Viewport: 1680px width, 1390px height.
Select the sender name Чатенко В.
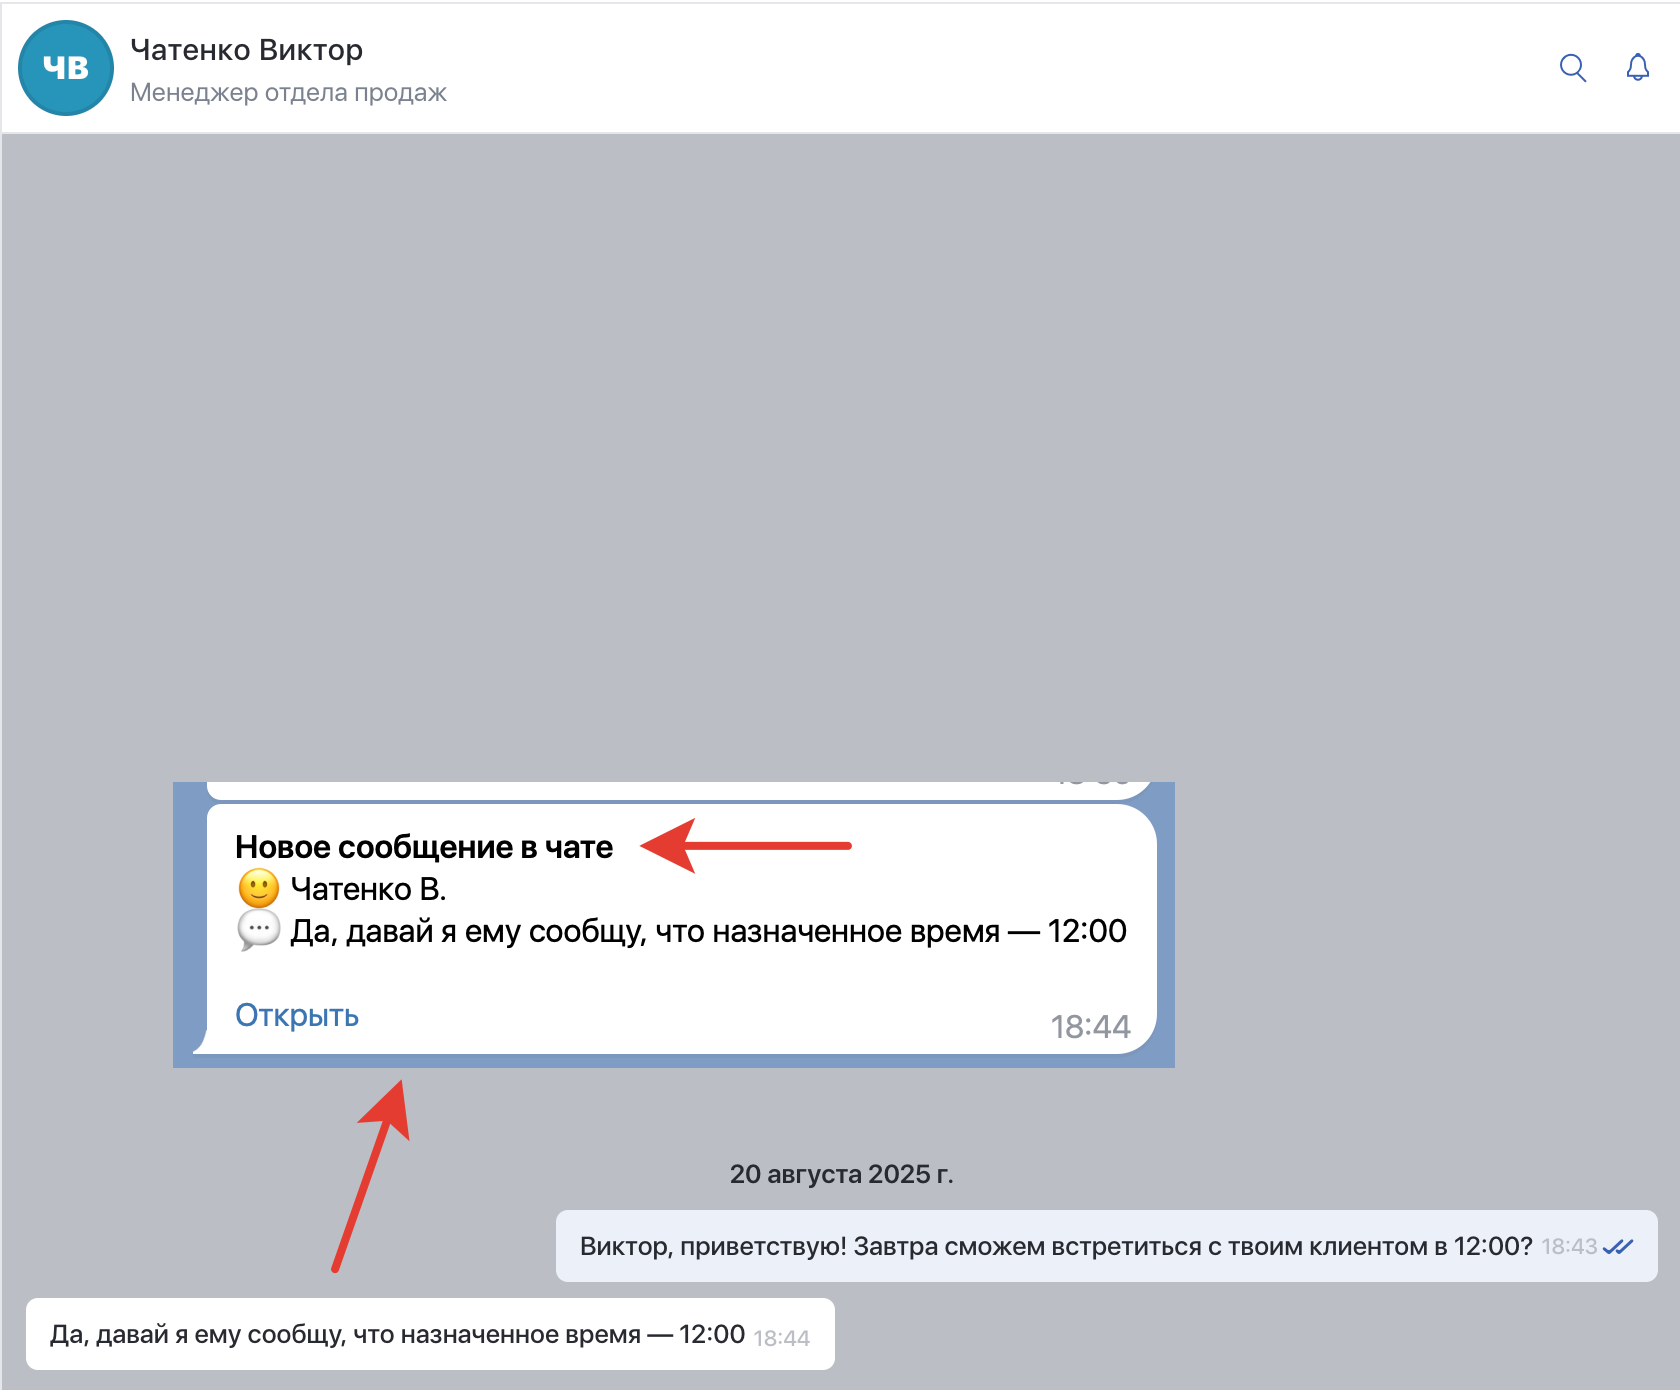(368, 889)
